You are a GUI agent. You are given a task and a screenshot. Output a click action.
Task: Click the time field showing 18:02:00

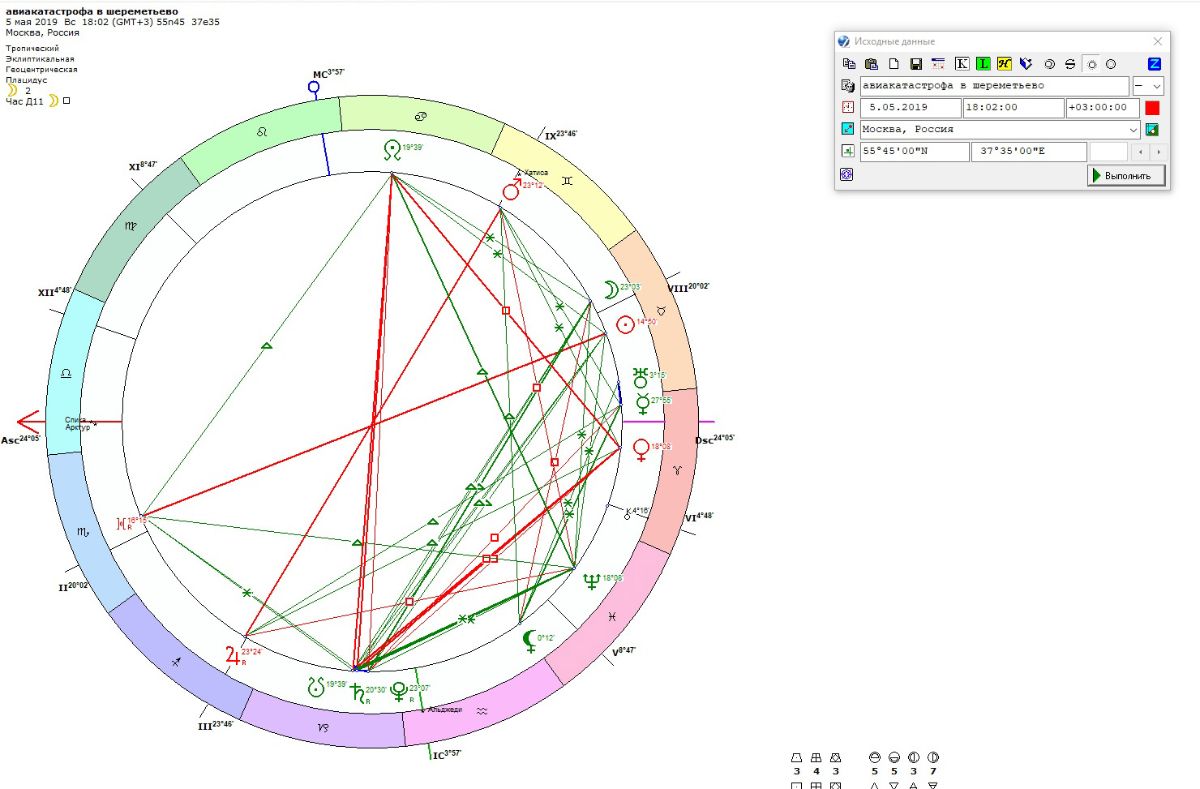[1012, 108]
